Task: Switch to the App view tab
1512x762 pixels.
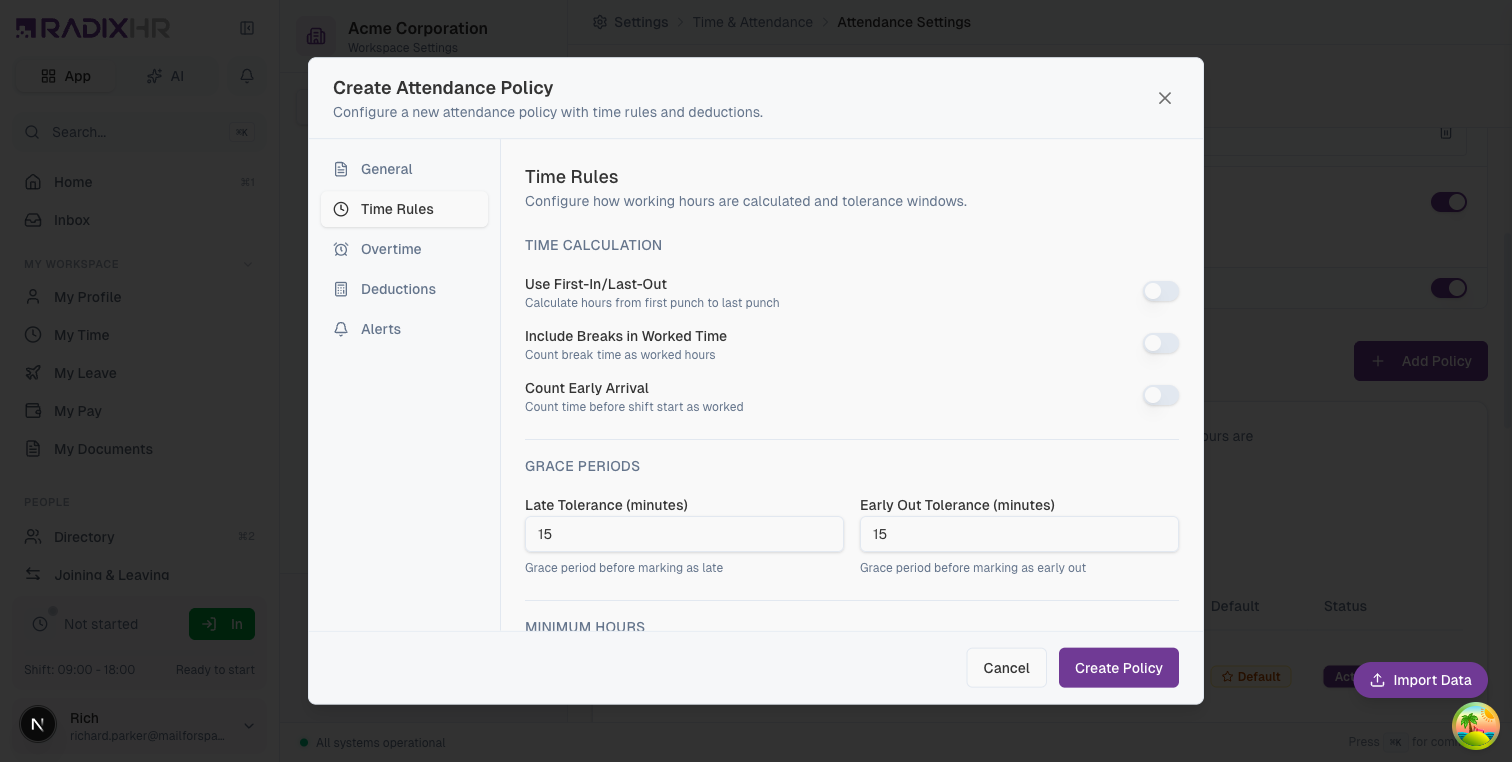Action: pos(66,76)
